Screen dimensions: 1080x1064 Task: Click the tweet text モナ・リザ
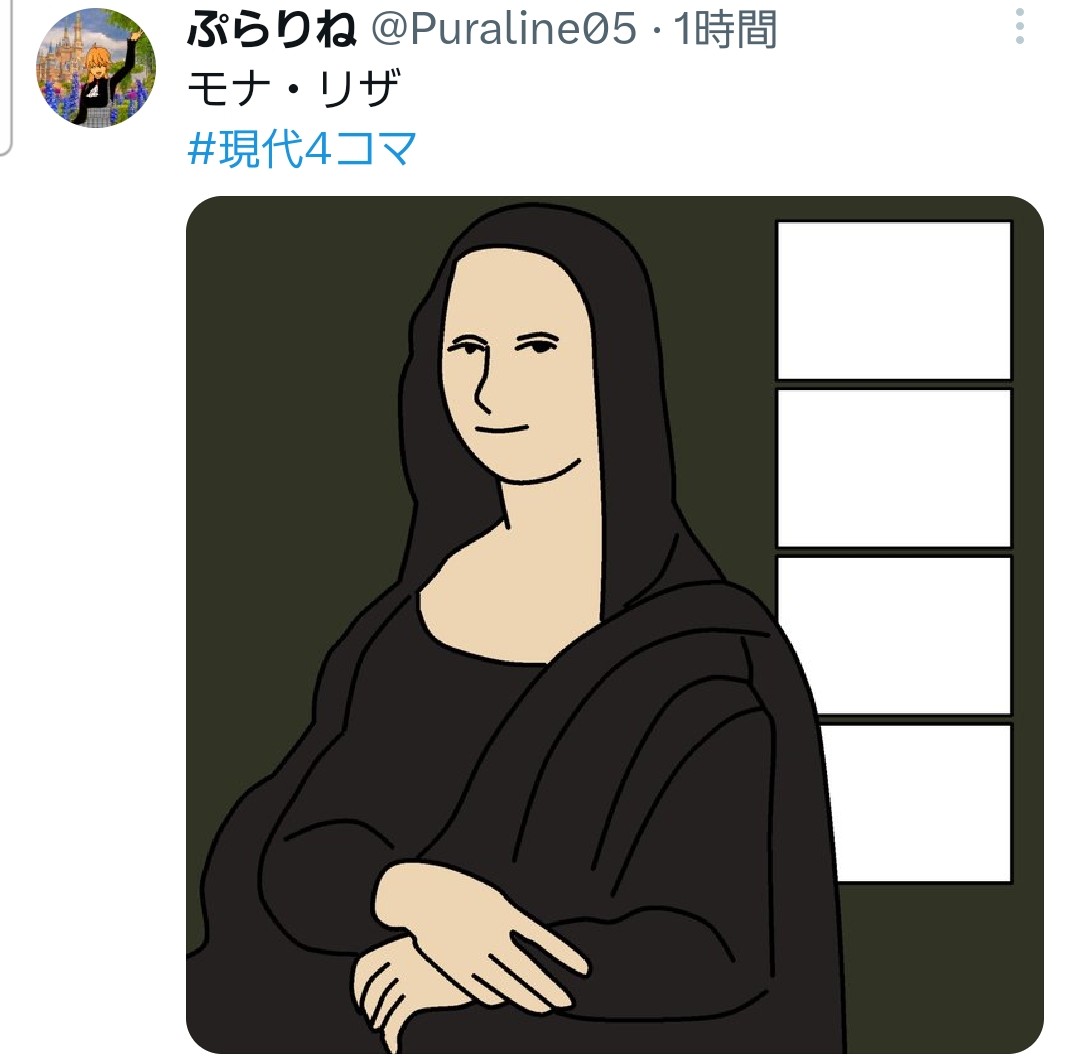coord(293,89)
